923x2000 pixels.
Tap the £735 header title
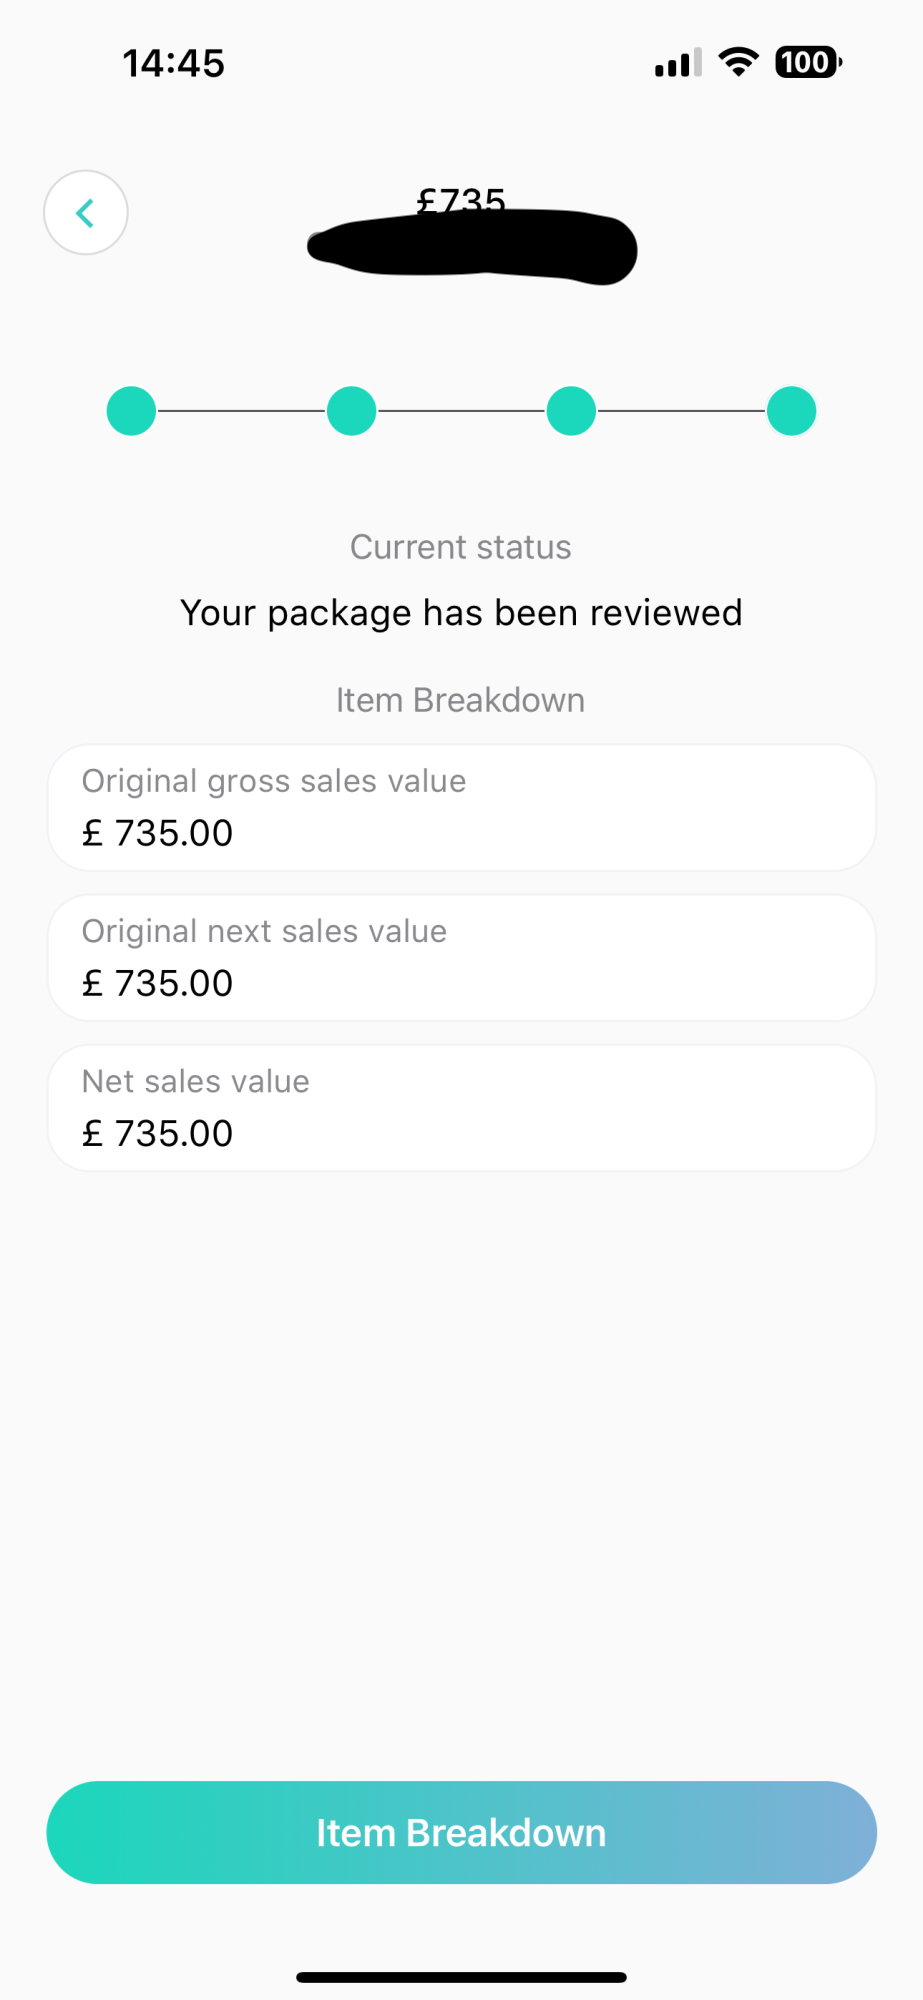coord(461,197)
